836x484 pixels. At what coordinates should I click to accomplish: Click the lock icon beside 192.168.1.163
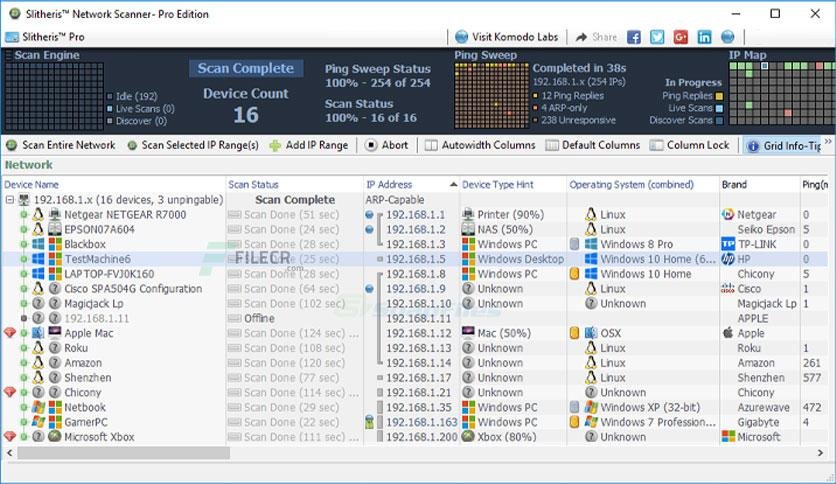[x=369, y=422]
